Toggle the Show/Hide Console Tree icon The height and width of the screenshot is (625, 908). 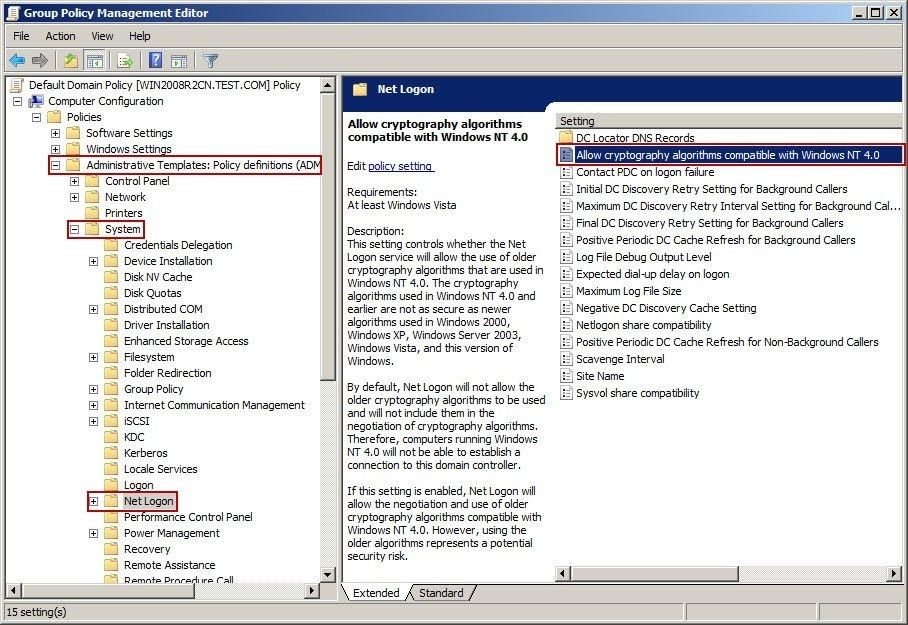point(94,60)
